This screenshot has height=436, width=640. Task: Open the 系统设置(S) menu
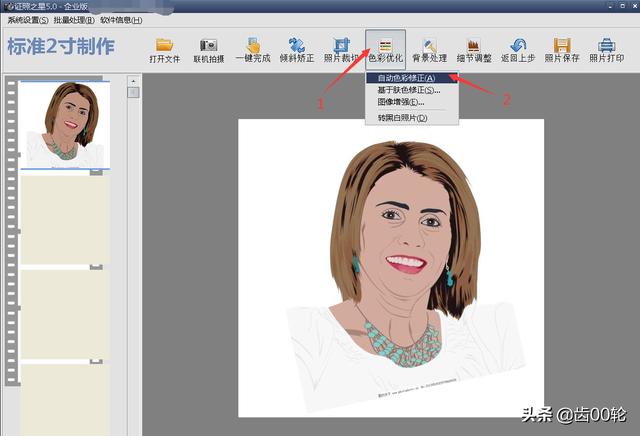pos(28,20)
